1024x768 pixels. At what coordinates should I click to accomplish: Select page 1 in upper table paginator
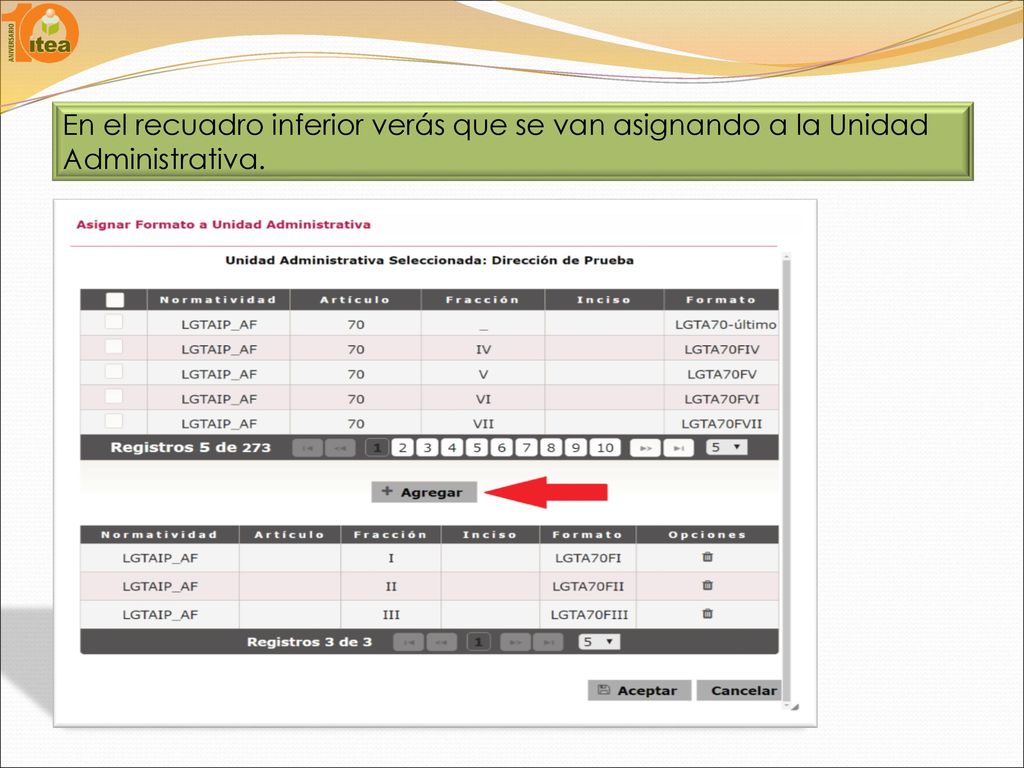click(377, 448)
